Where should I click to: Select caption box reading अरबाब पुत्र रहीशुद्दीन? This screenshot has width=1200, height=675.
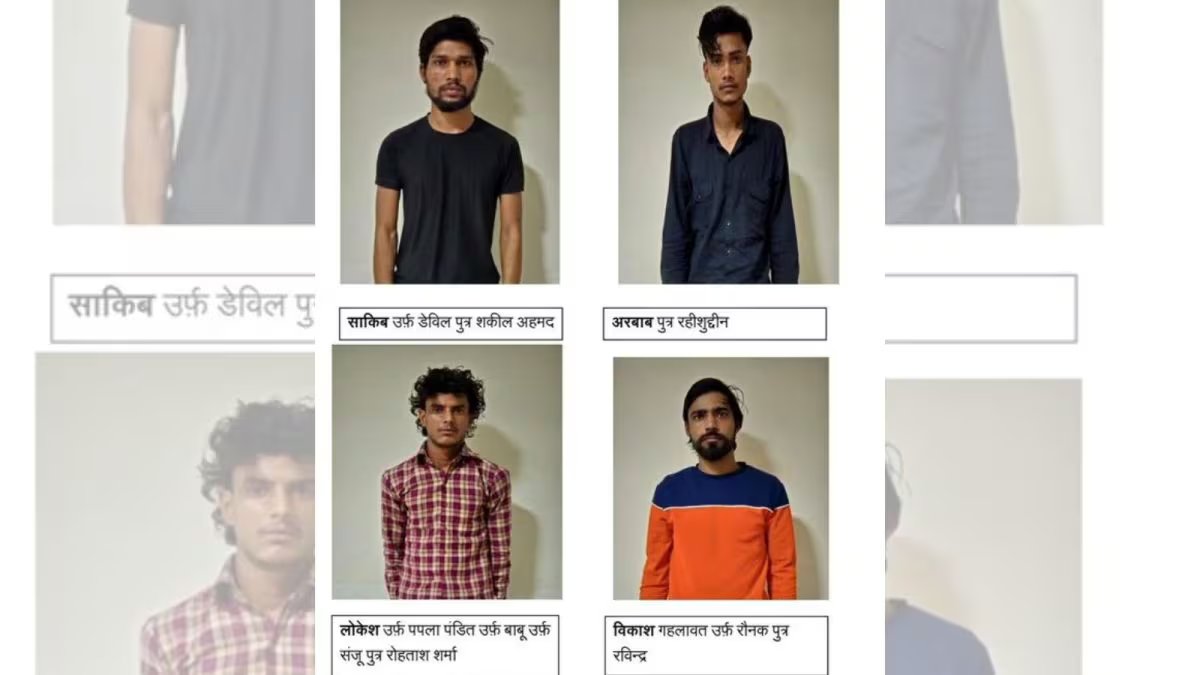[x=715, y=323]
